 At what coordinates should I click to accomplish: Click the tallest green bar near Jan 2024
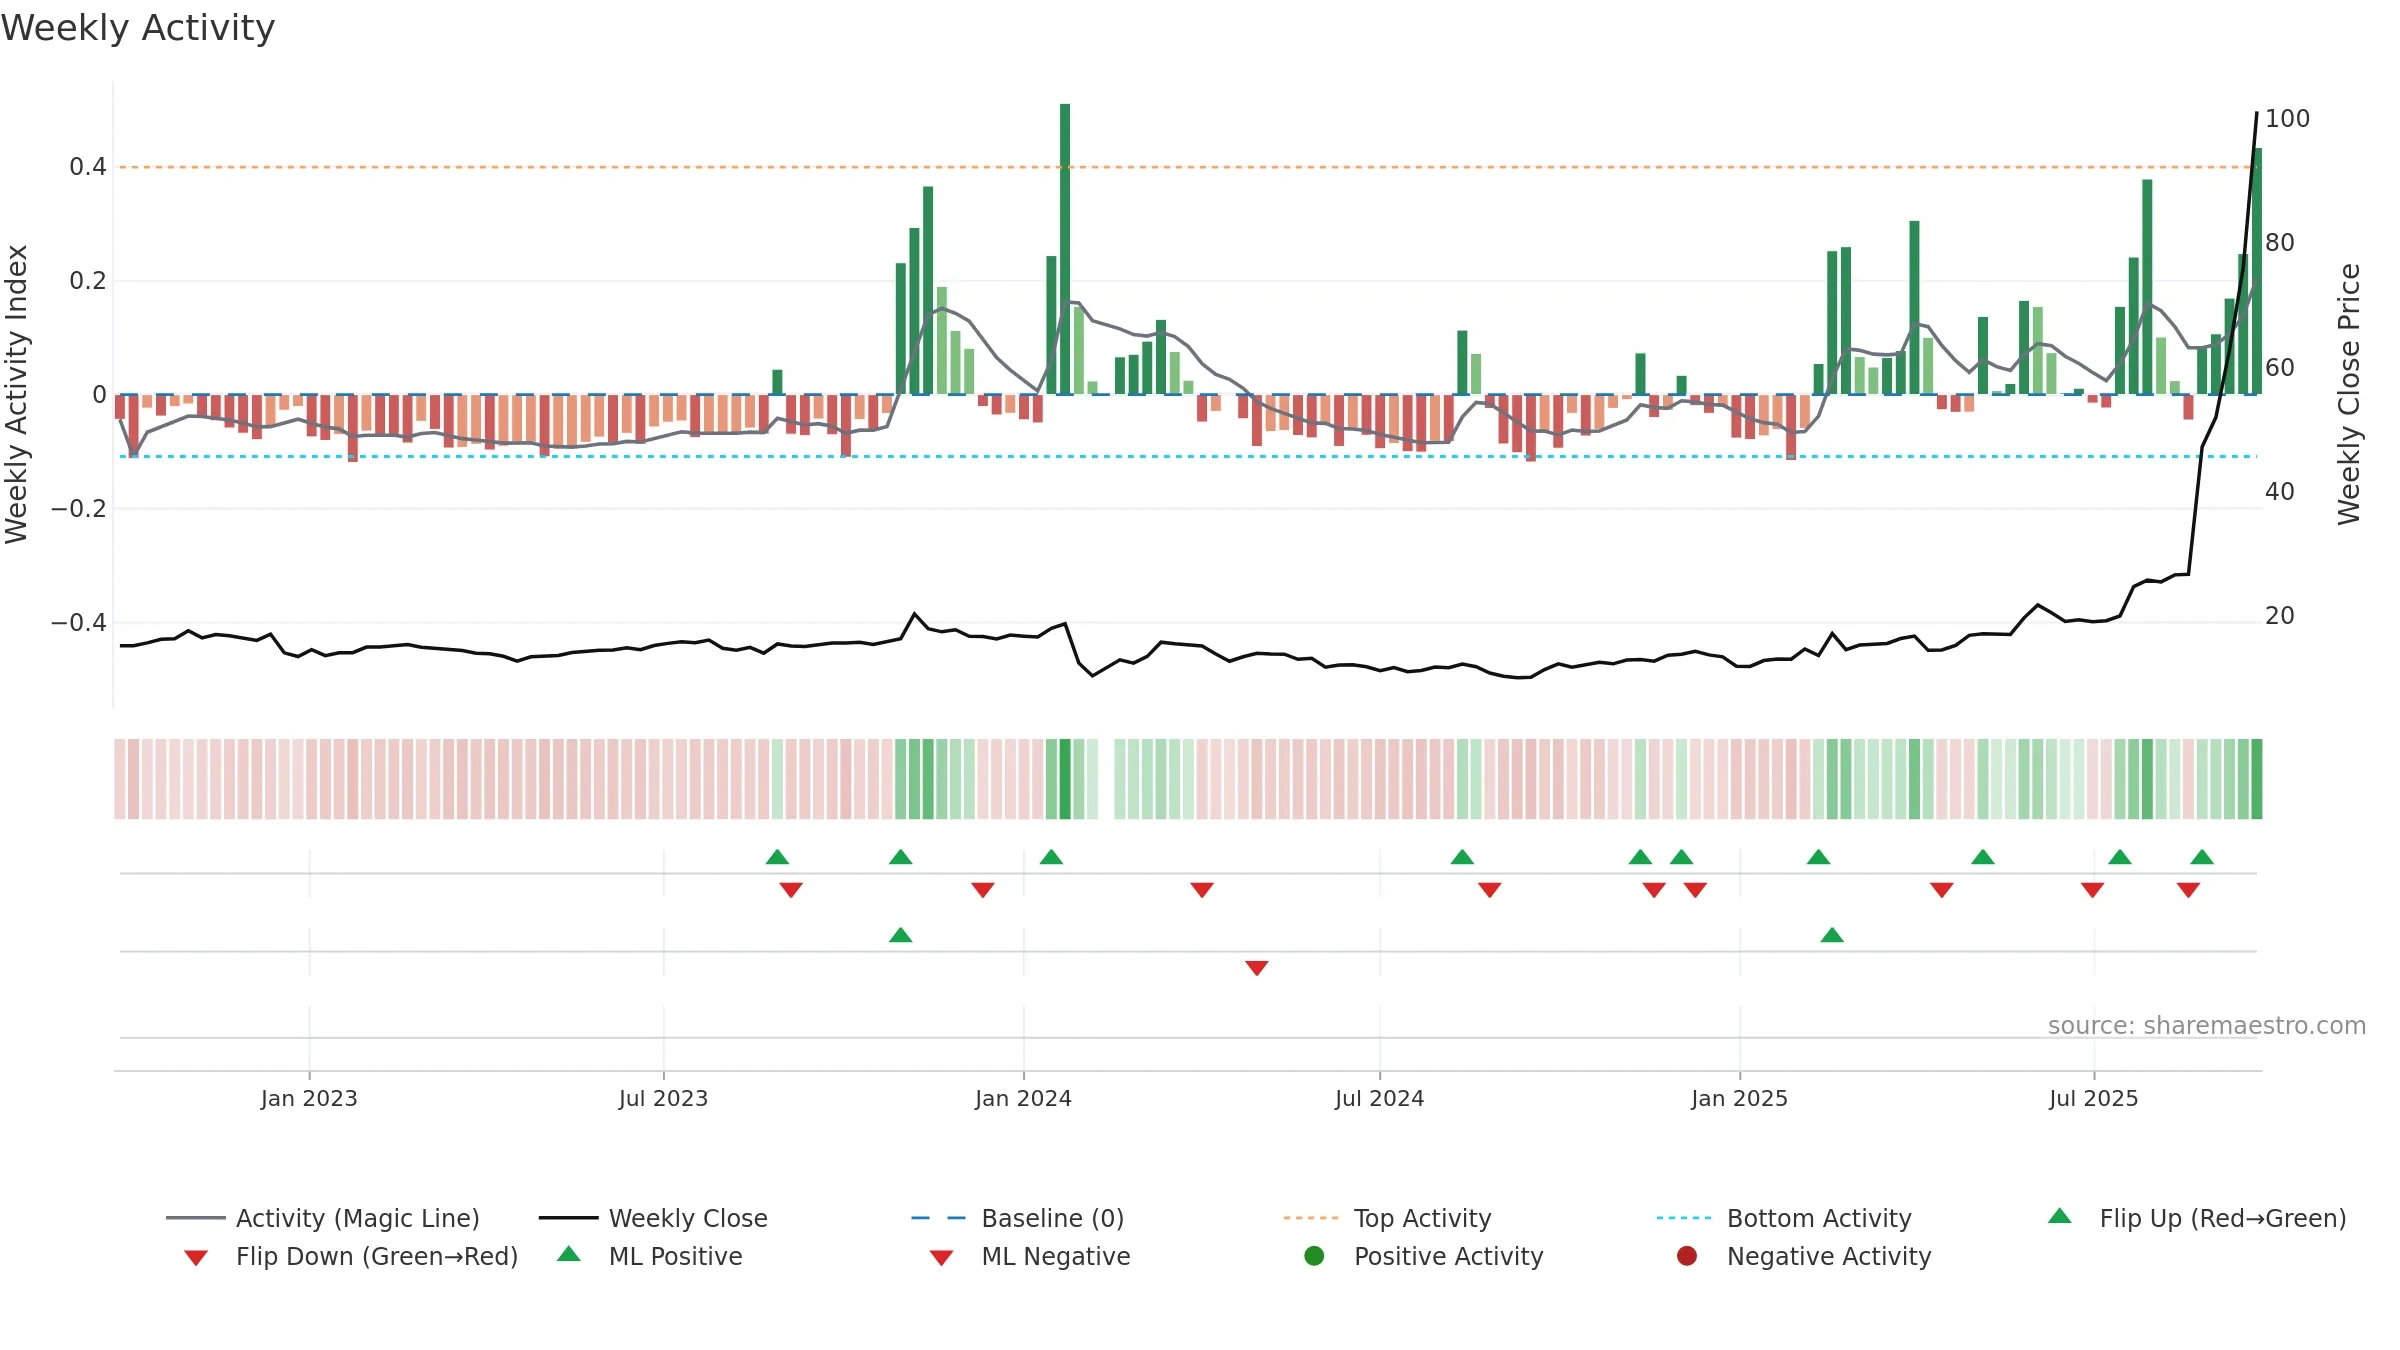click(x=1065, y=249)
